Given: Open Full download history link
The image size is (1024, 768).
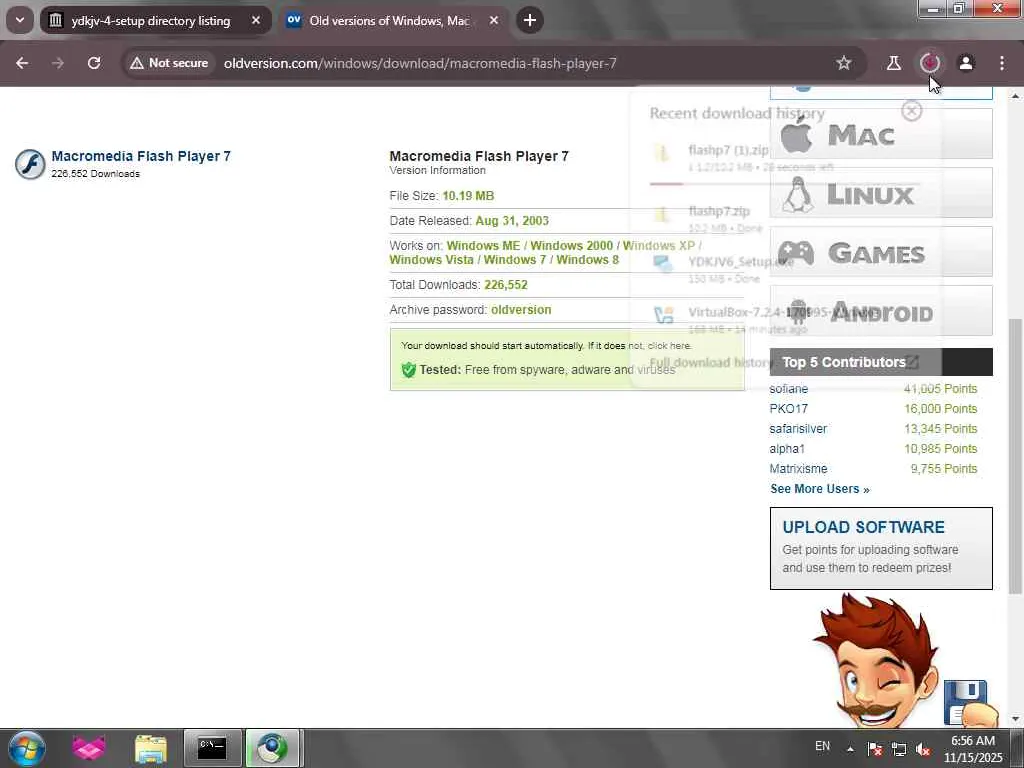Looking at the screenshot, I should 784,362.
